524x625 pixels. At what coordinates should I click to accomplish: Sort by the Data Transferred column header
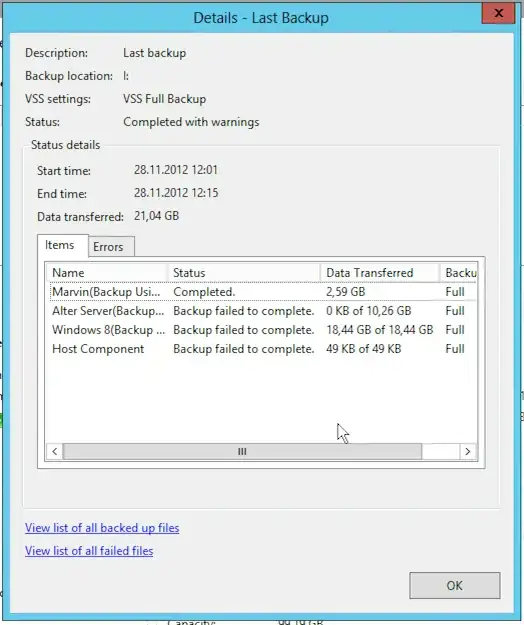tap(380, 273)
